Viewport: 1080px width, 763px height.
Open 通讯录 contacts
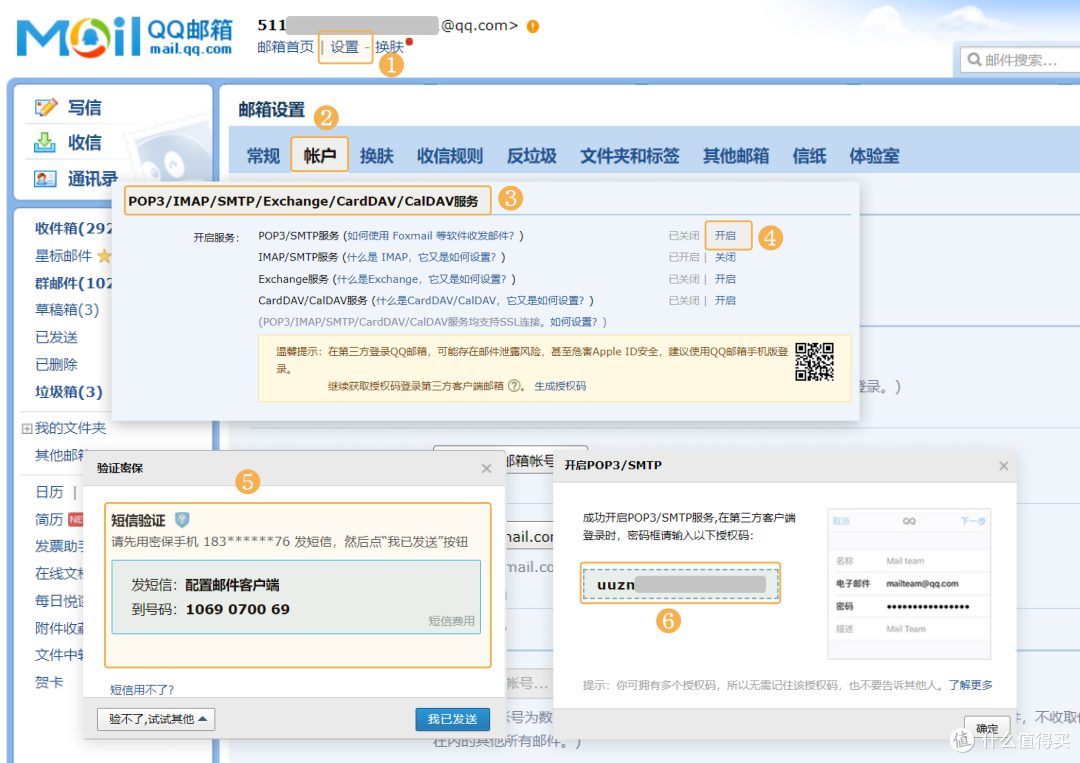[x=92, y=179]
